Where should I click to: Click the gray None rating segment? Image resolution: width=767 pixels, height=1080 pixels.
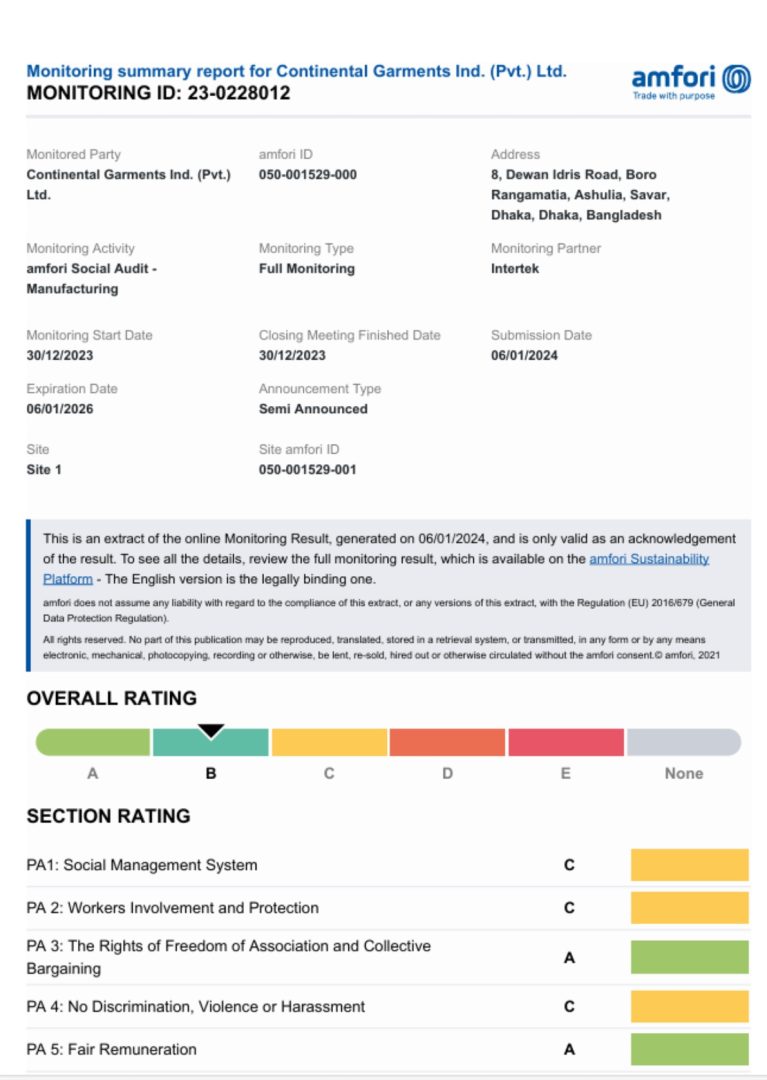tap(684, 743)
